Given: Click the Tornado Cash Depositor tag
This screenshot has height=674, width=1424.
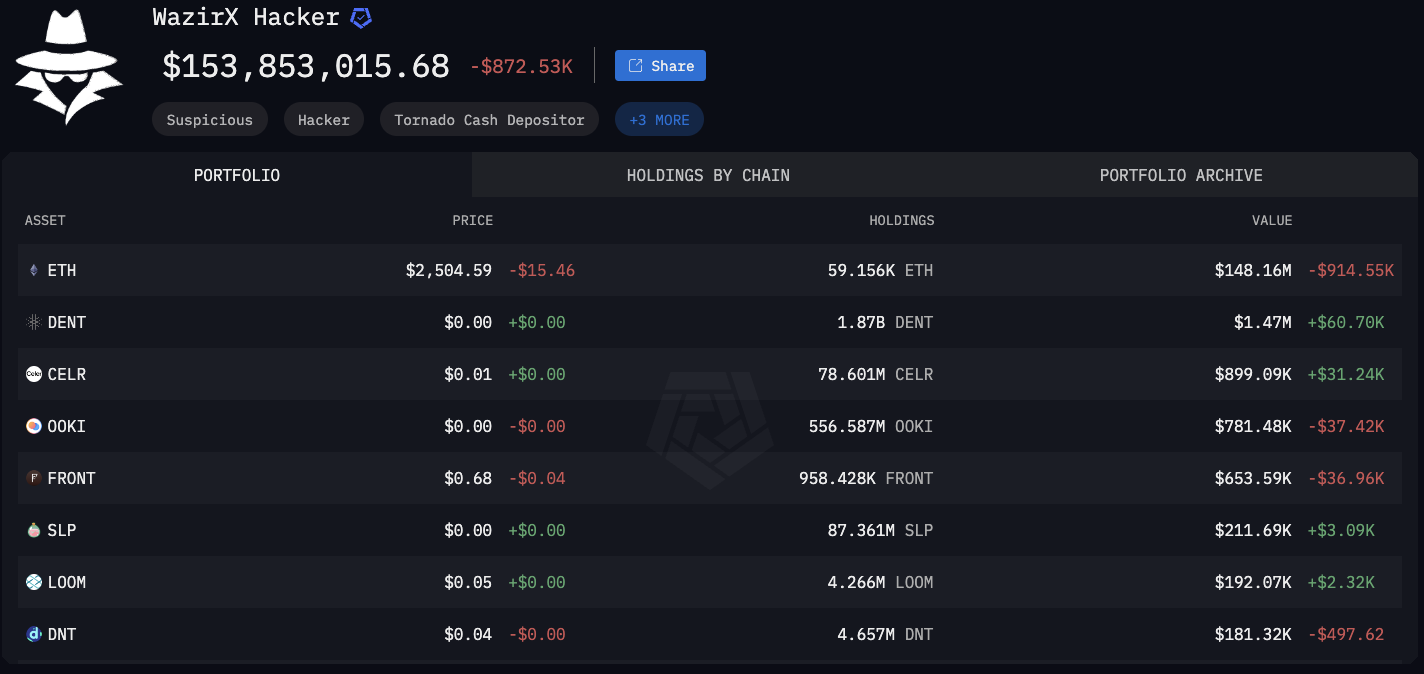Looking at the screenshot, I should point(489,120).
